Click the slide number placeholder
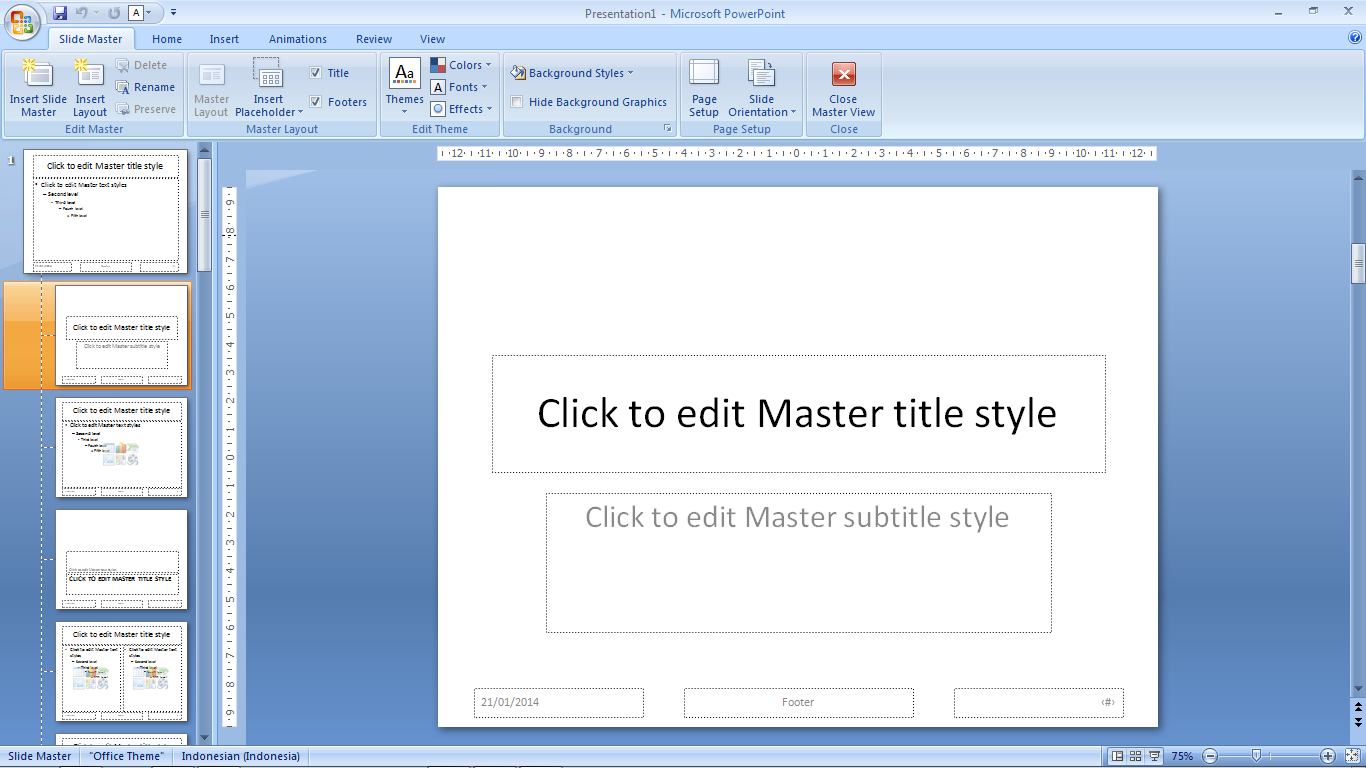1366x768 pixels. [1038, 702]
